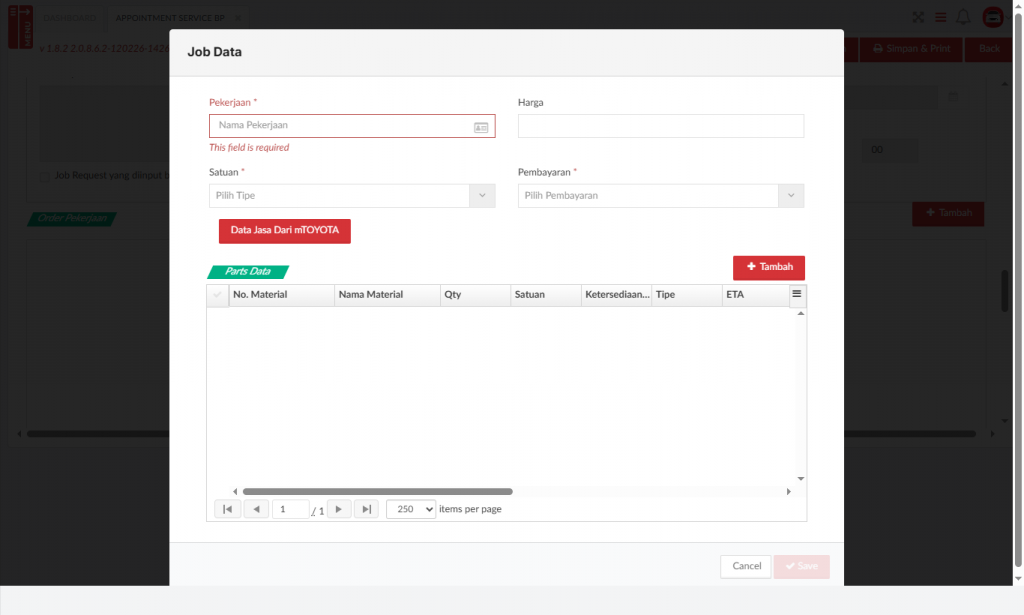Tick the Job Request checkbox
This screenshot has height=615, width=1024.
coord(45,175)
